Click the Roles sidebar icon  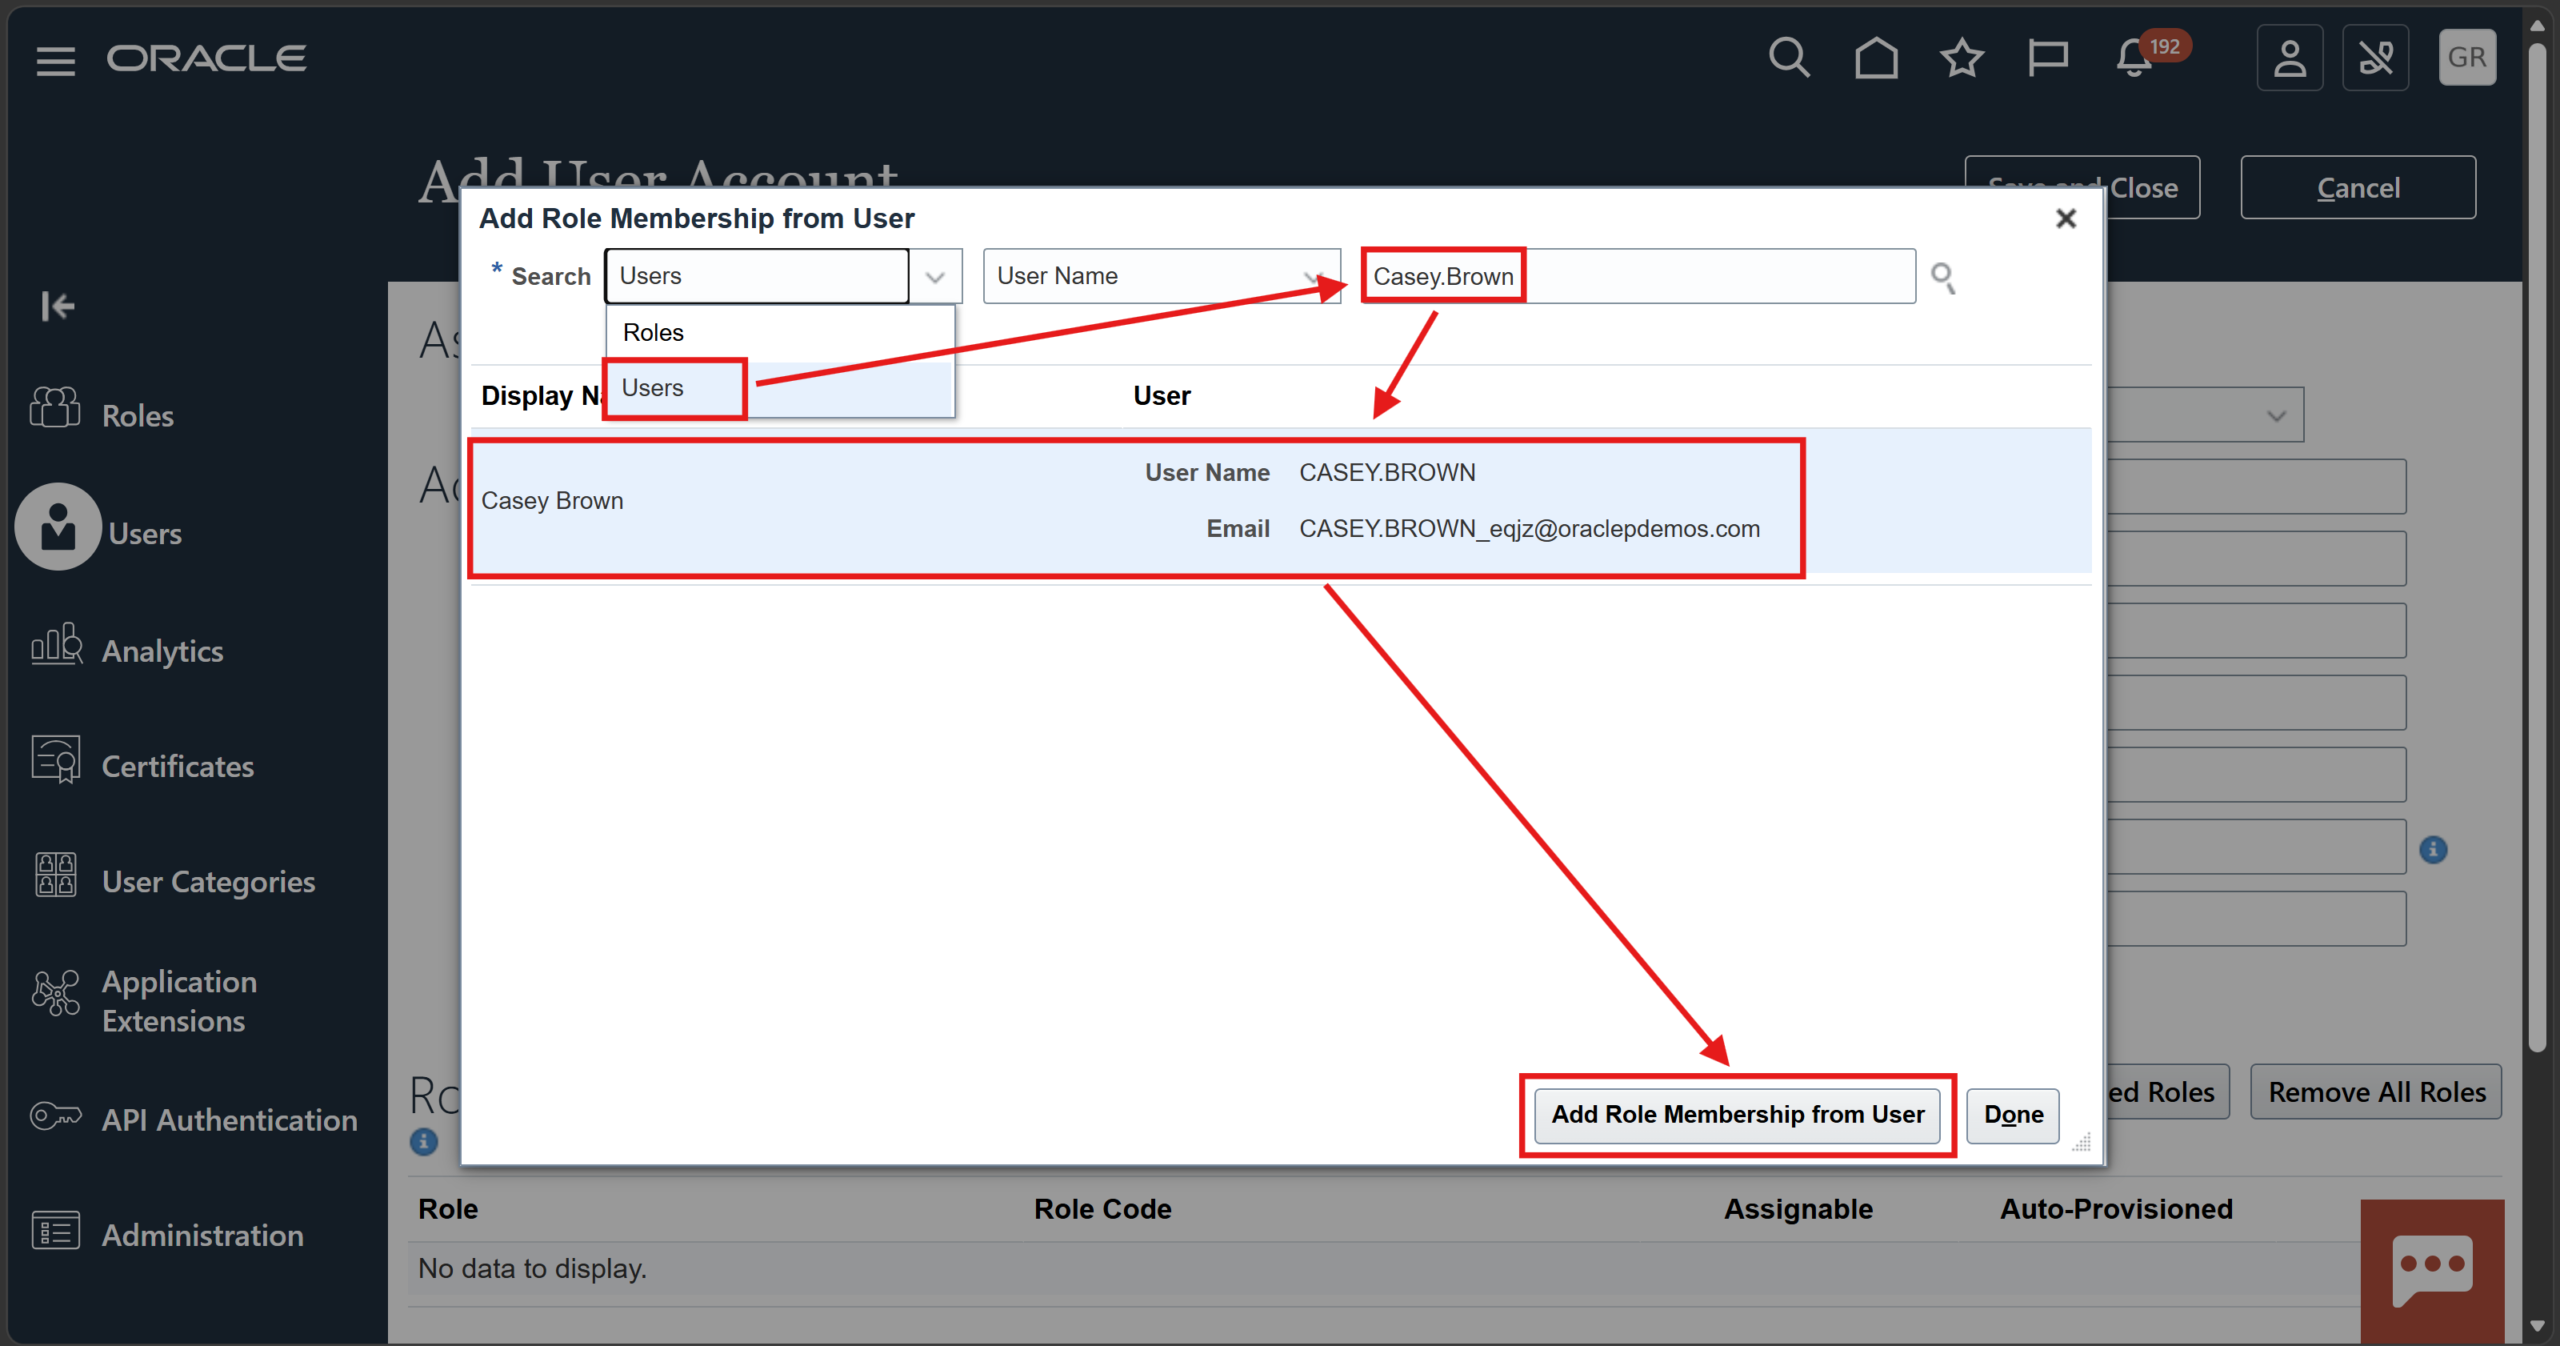tap(55, 407)
